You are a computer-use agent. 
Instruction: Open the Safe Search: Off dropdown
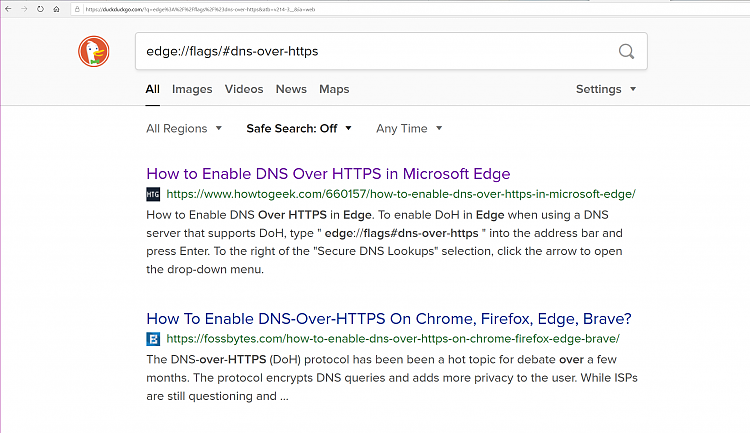click(x=299, y=128)
